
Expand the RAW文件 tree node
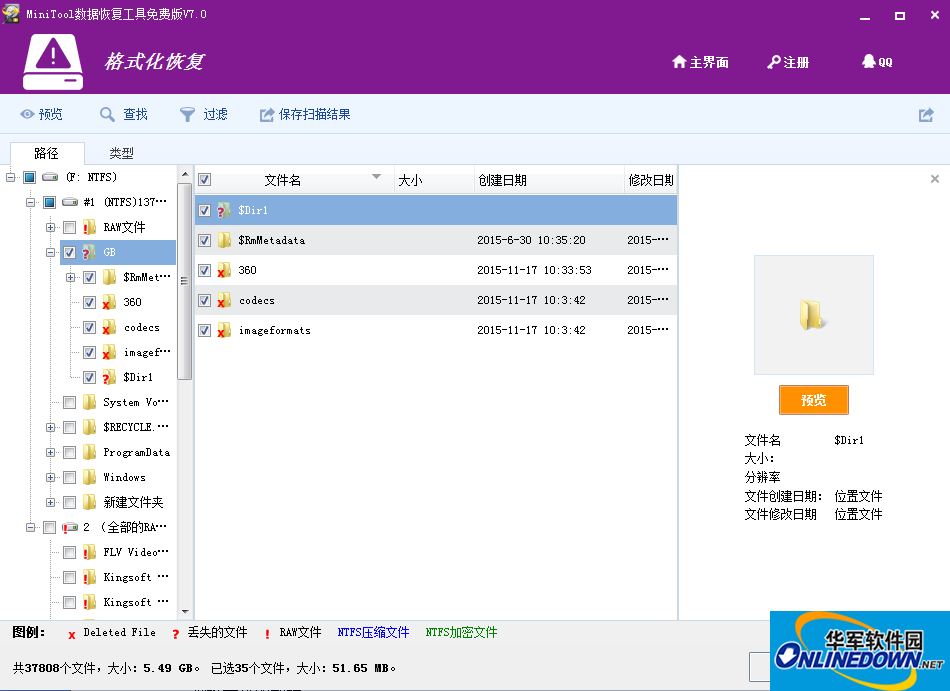(50, 227)
